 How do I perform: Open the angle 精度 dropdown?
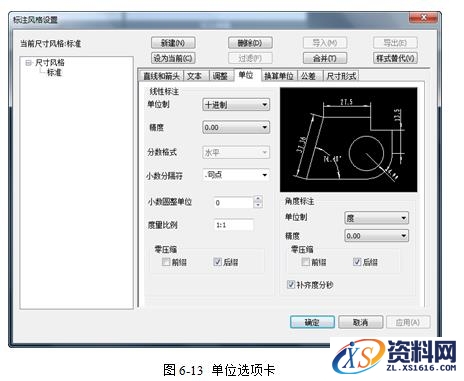(376, 236)
